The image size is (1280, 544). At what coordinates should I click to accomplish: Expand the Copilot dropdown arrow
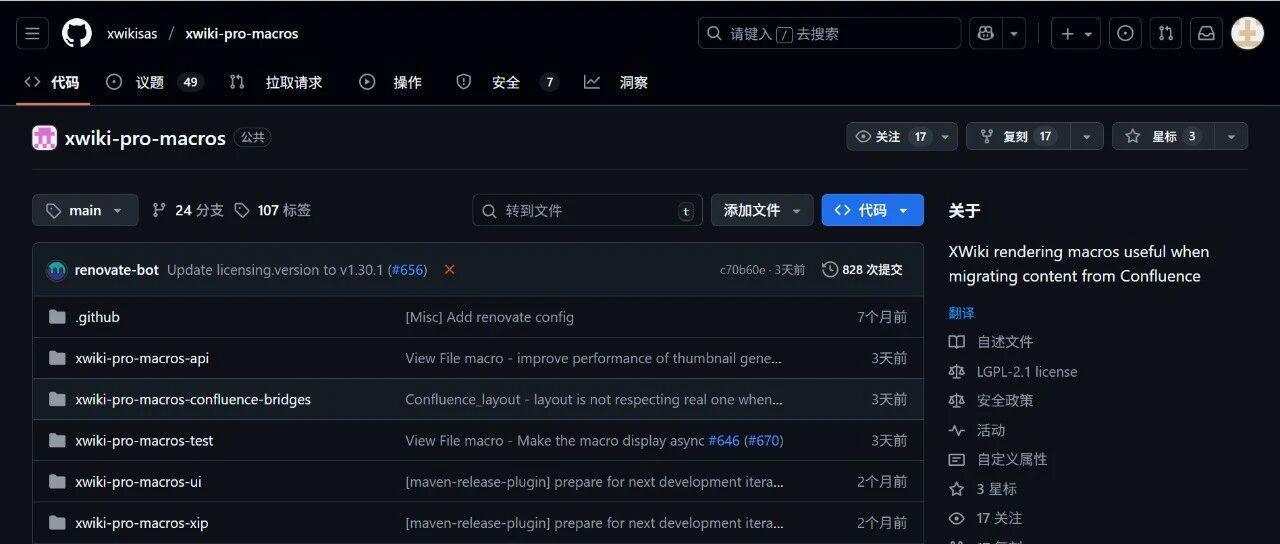coord(1014,33)
